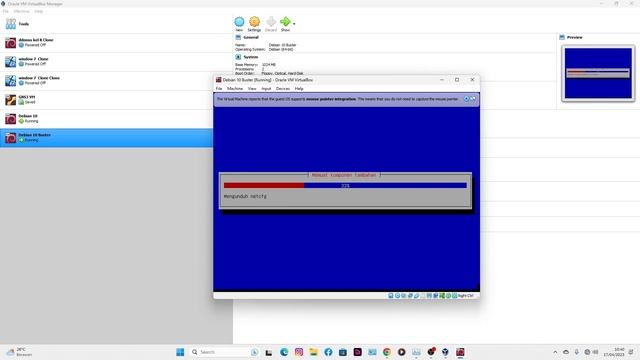
Task: Click the taskbar clock and date
Action: click(x=615, y=352)
